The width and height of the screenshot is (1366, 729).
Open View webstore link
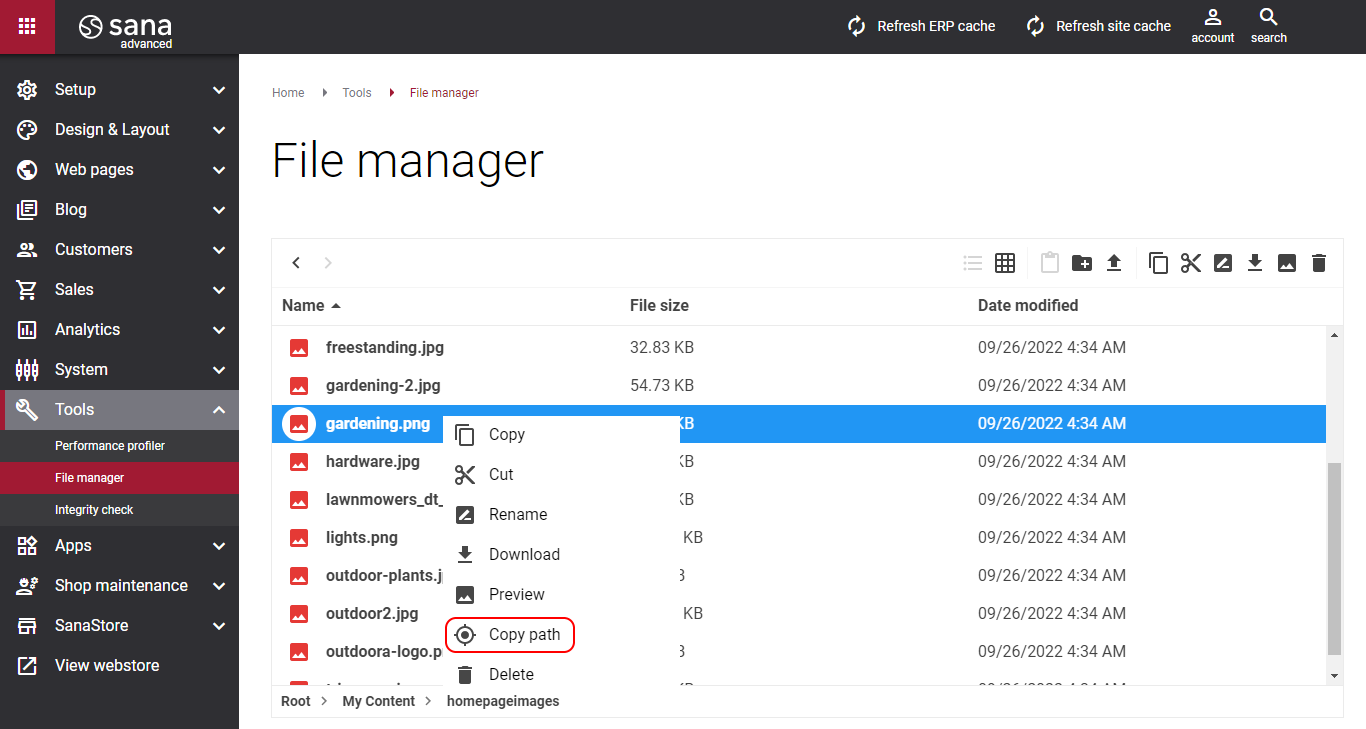(120, 666)
